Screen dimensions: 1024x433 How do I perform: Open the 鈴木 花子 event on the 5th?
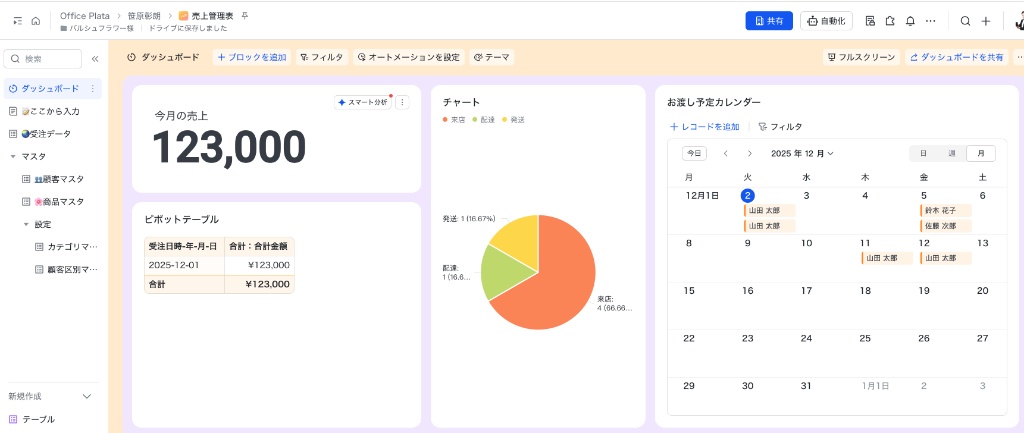click(x=946, y=210)
